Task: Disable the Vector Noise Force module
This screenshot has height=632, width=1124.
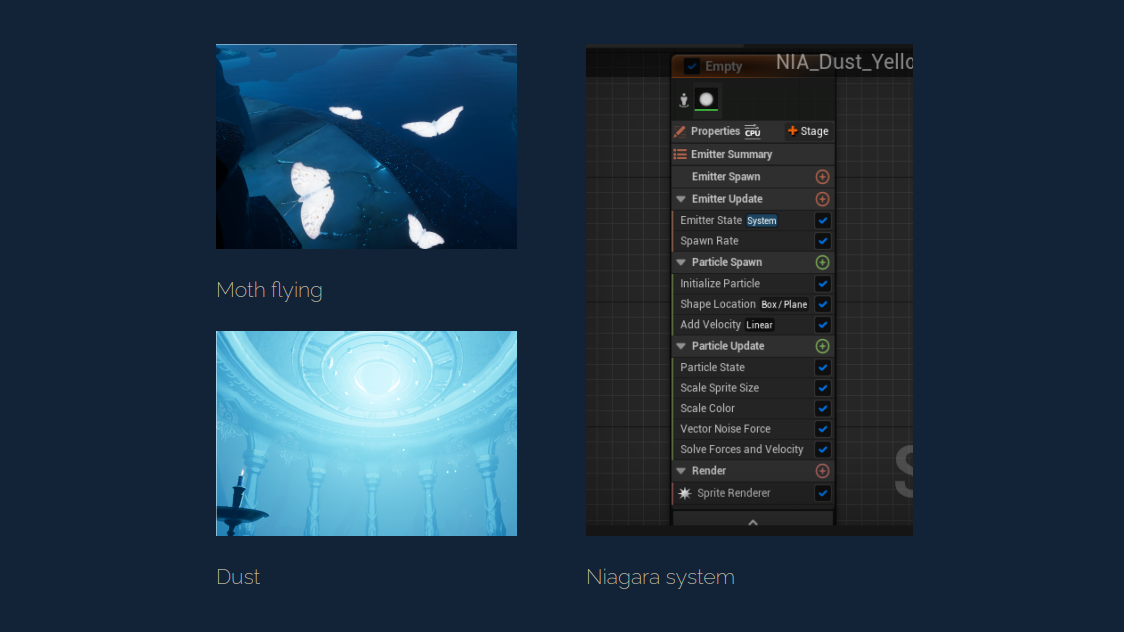Action: click(822, 428)
